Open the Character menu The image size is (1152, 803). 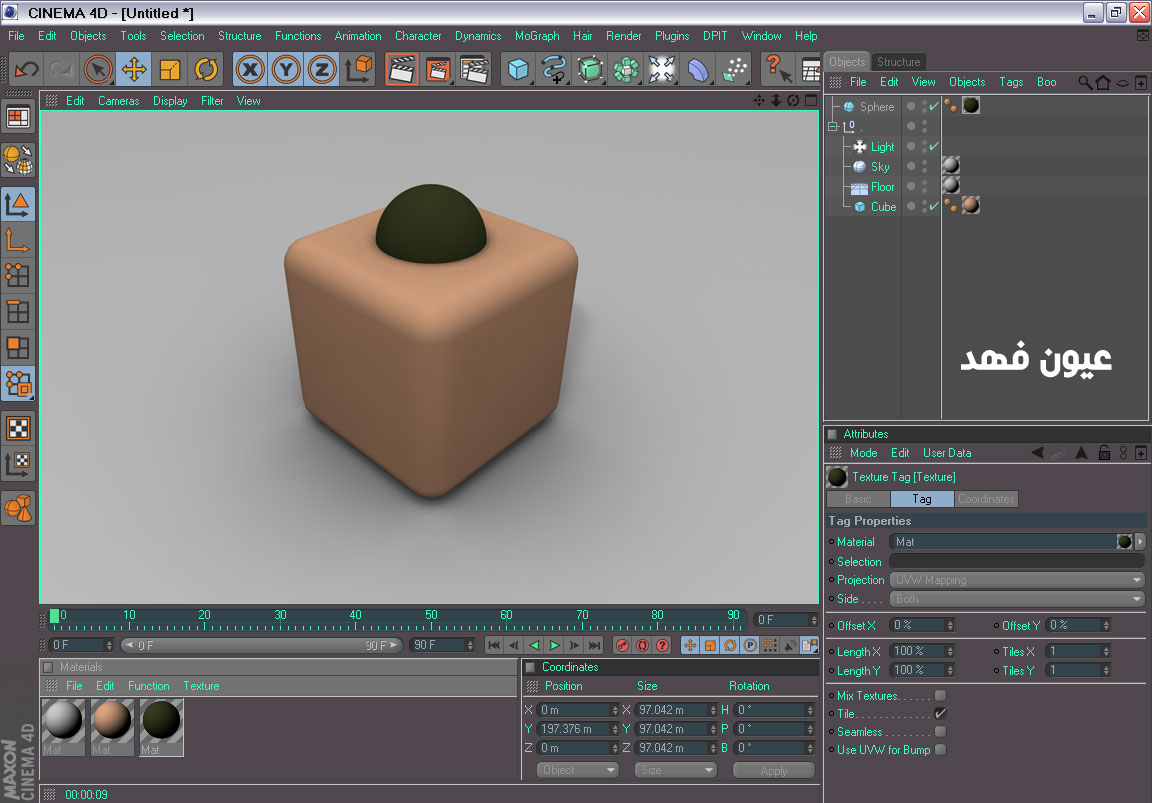click(418, 36)
